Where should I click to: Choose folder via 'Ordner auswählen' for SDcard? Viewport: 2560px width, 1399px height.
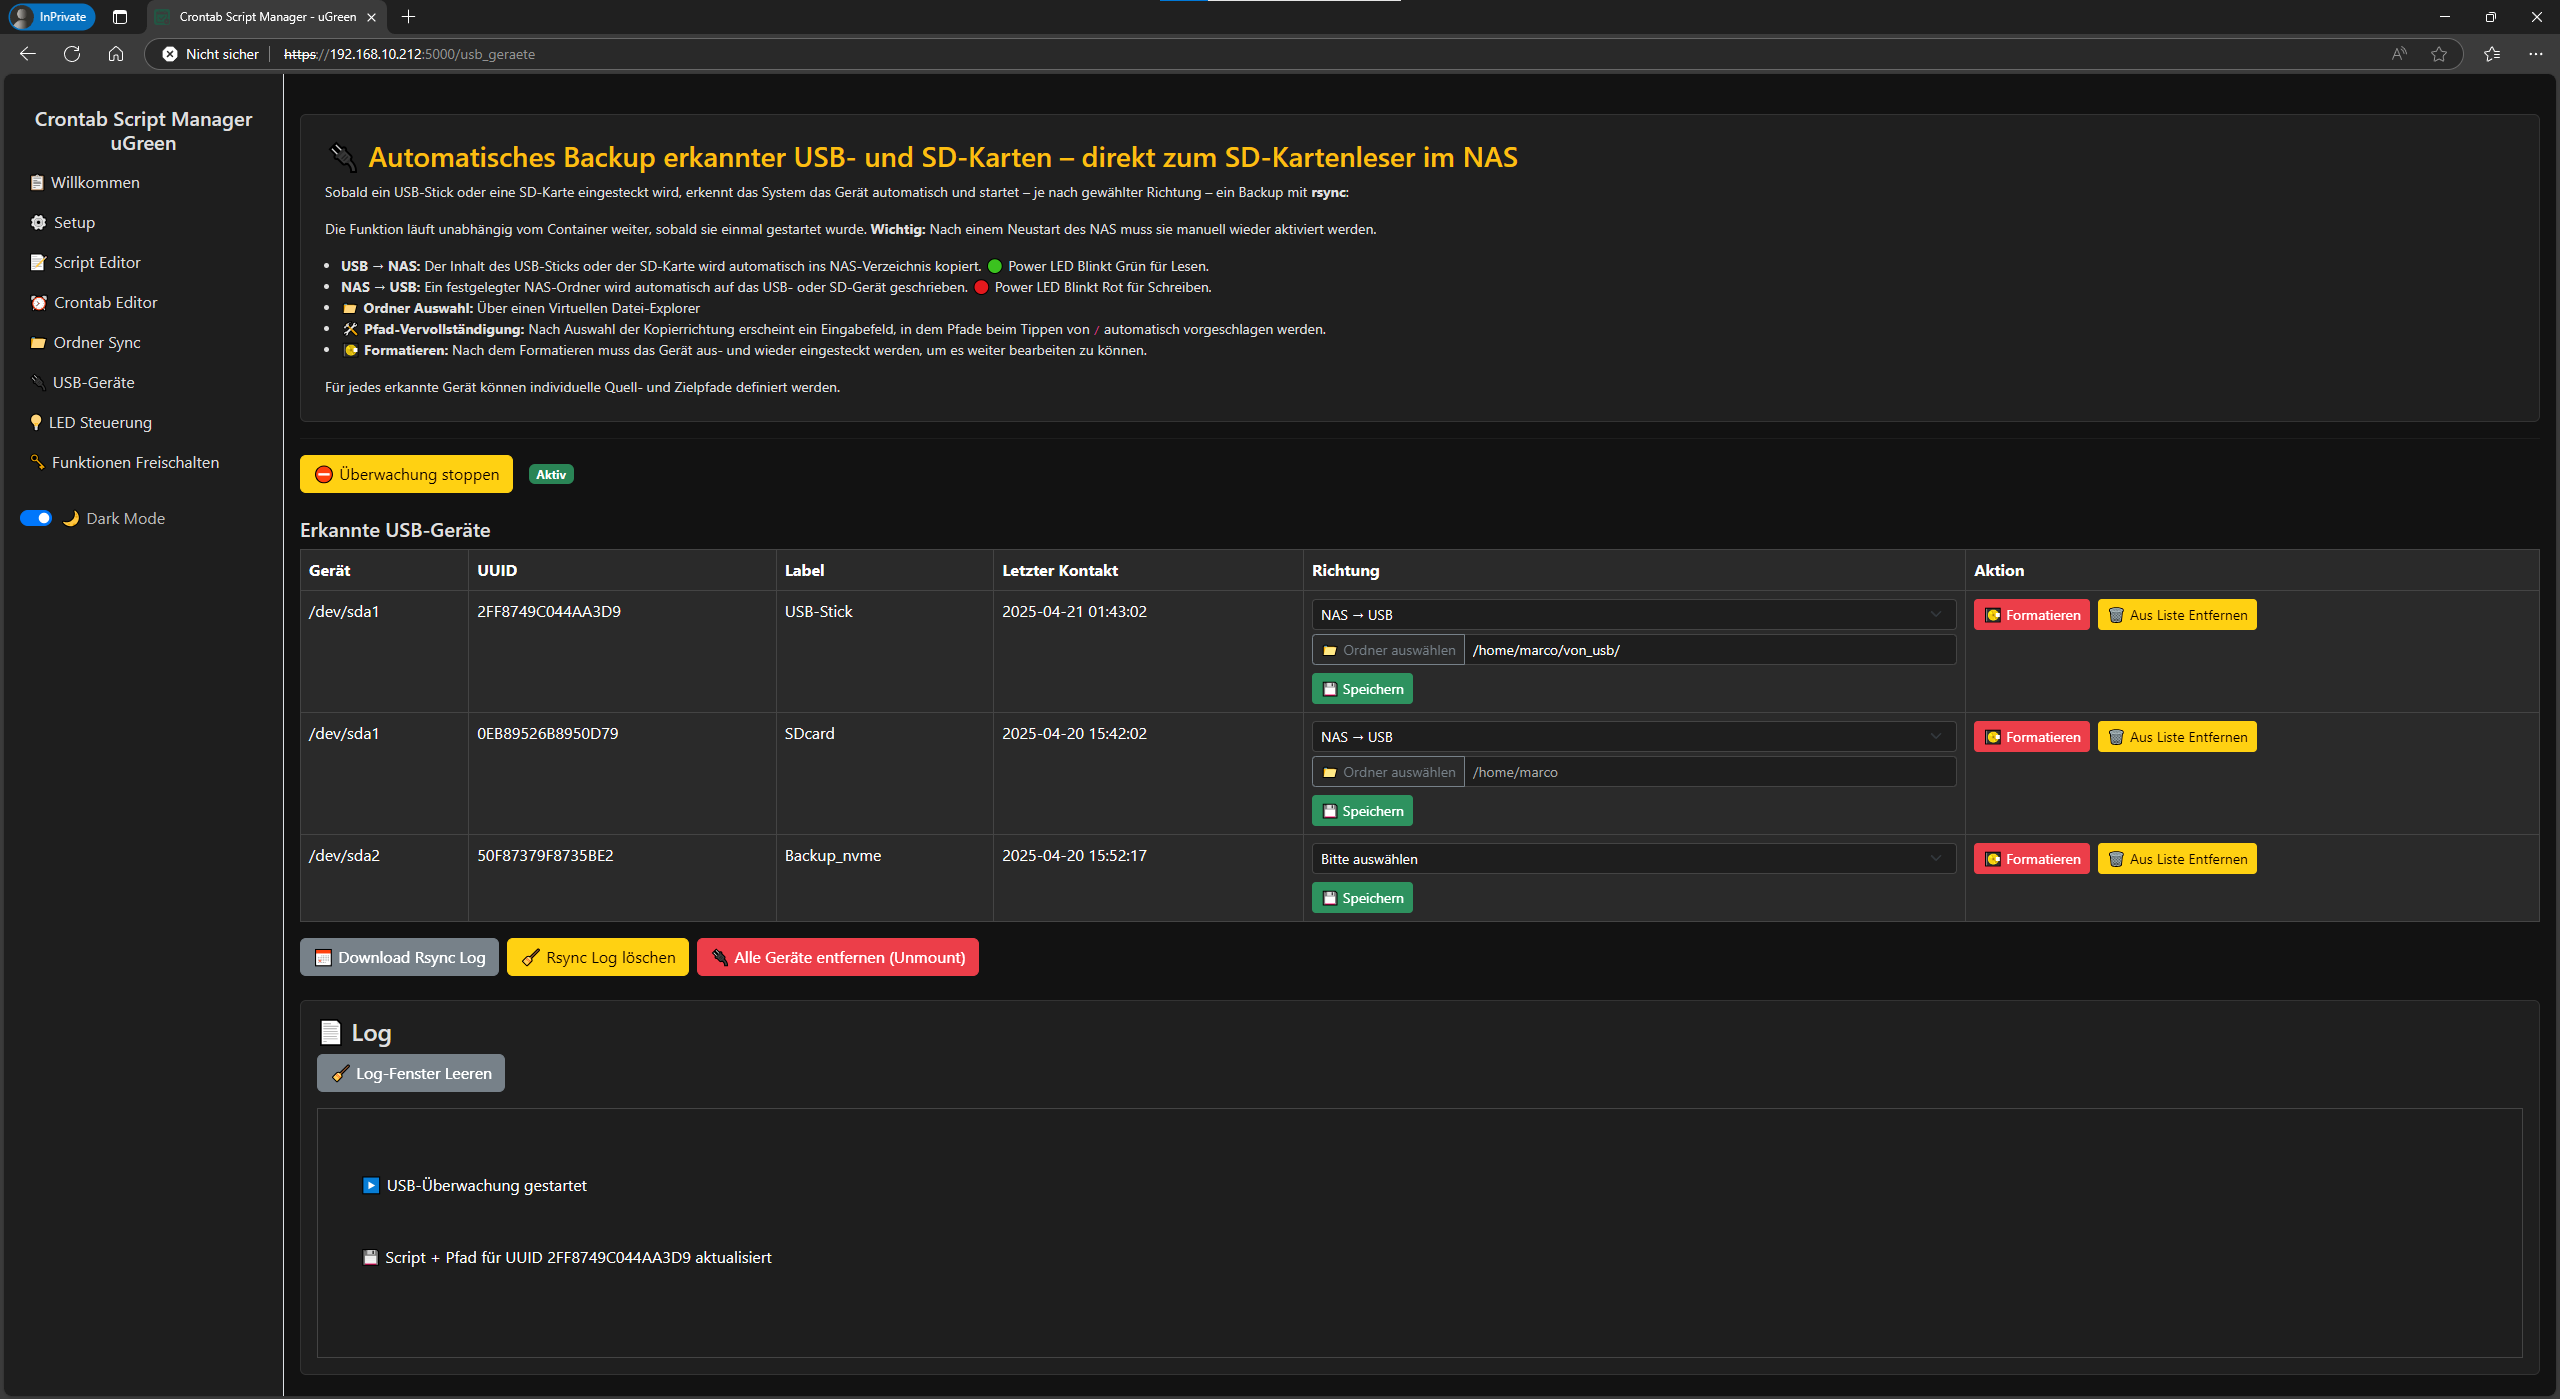[x=1388, y=772]
